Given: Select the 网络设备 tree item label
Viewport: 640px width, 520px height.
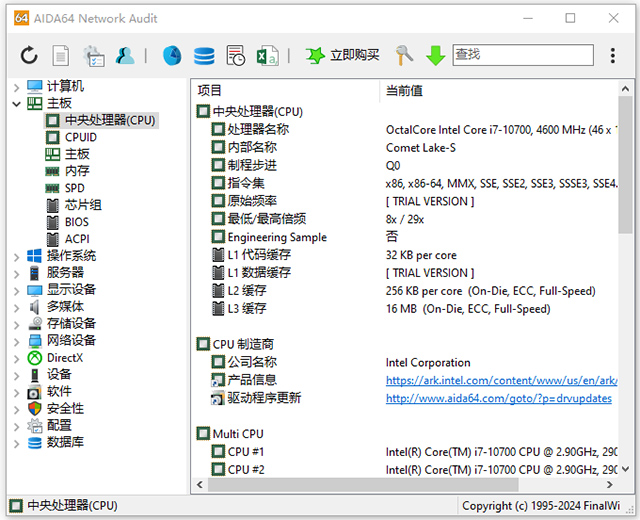Looking at the screenshot, I should pos(71,340).
